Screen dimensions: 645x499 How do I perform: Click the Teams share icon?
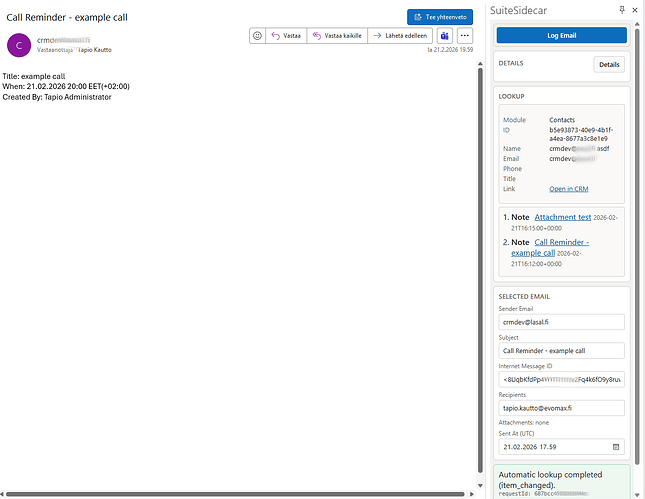tap(444, 35)
